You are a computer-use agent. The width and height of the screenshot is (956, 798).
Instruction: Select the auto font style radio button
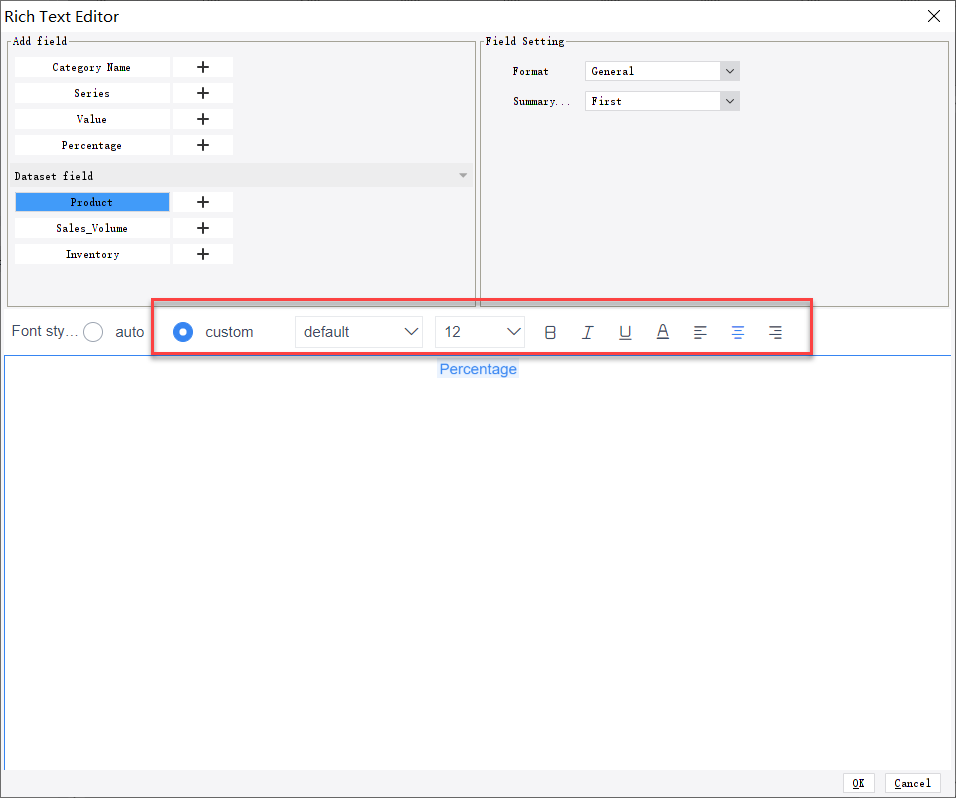click(93, 332)
